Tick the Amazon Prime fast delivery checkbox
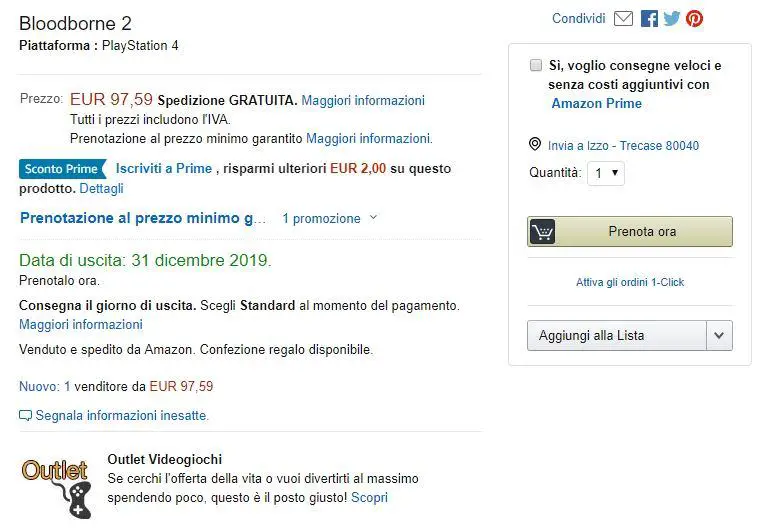 pos(536,65)
